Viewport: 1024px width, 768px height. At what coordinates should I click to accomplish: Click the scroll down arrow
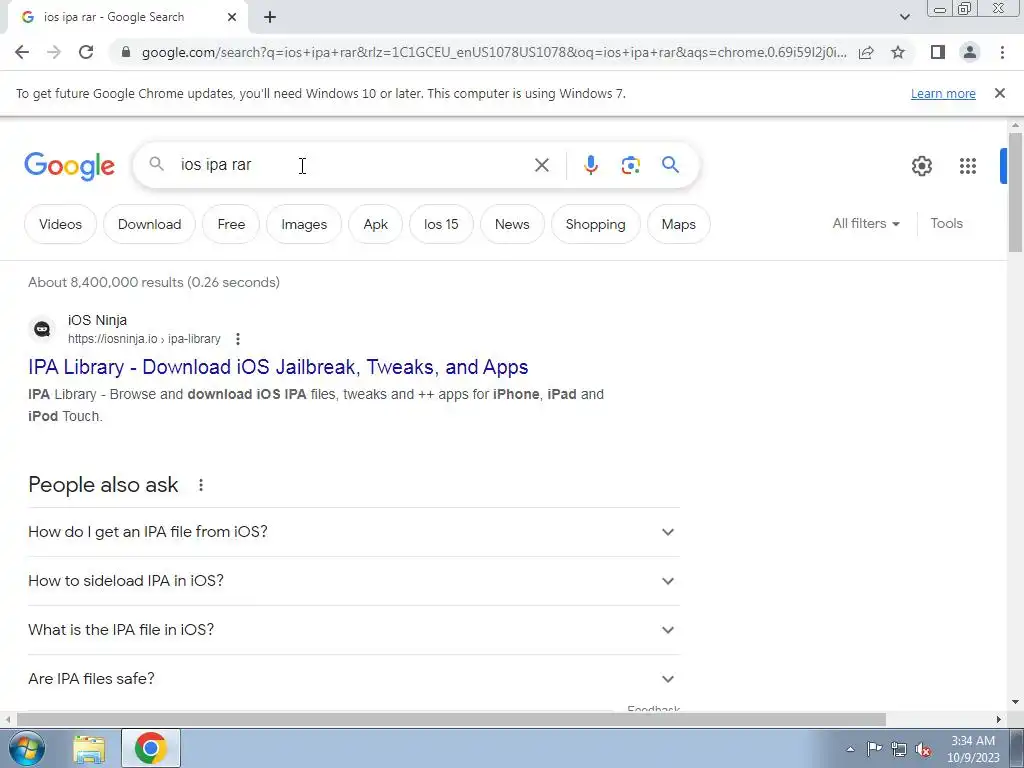pos(1014,703)
